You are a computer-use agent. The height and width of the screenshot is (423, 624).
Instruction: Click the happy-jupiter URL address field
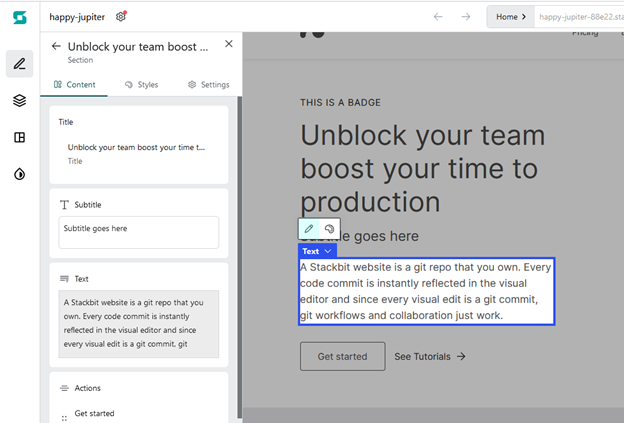pos(579,17)
